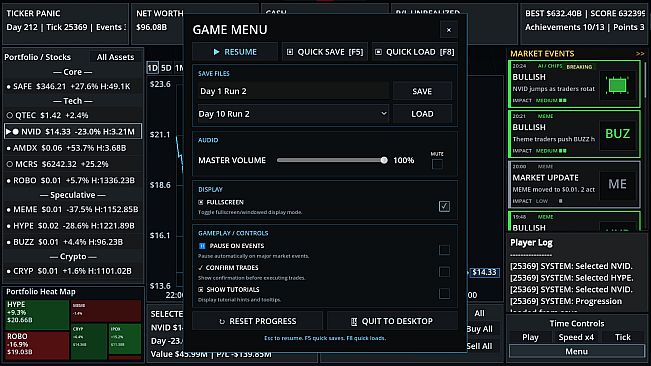Click the Master Volume slider handle
Viewport: 651px width, 366px height.
coord(384,160)
